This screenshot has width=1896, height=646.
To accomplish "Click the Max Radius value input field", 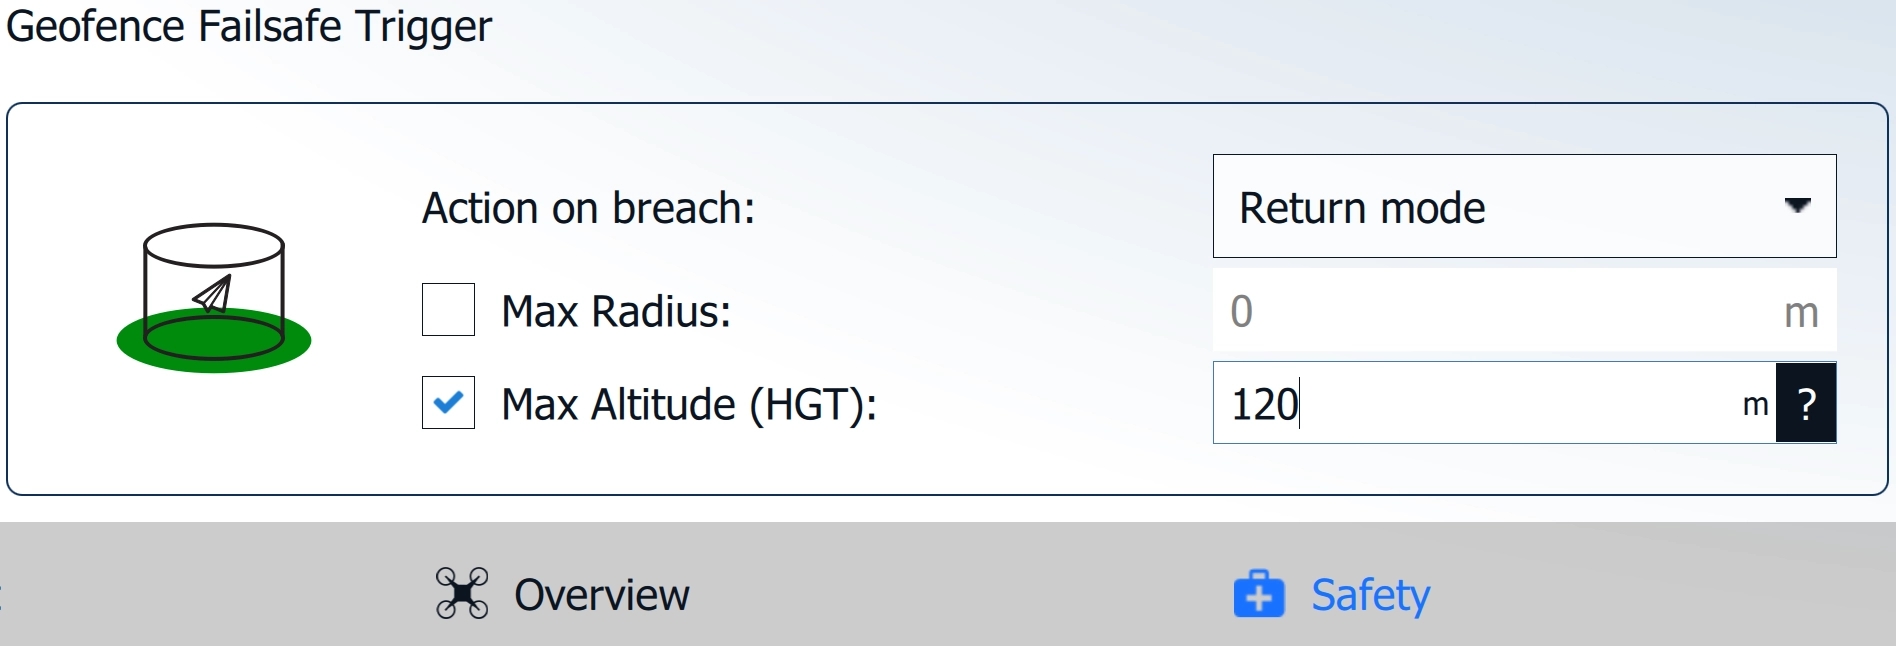I will [1490, 311].
